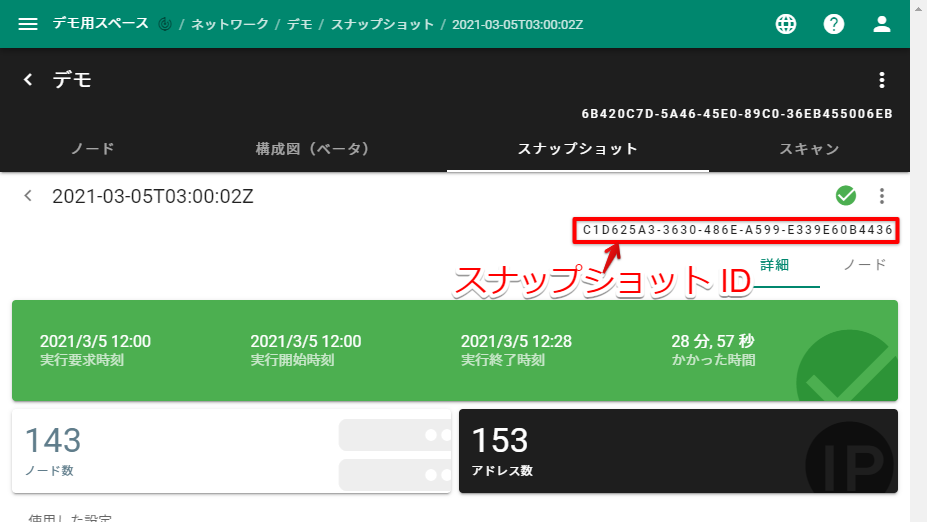Click ネットワーク breadcrumb link
This screenshot has height=522, width=927.
coord(233,24)
